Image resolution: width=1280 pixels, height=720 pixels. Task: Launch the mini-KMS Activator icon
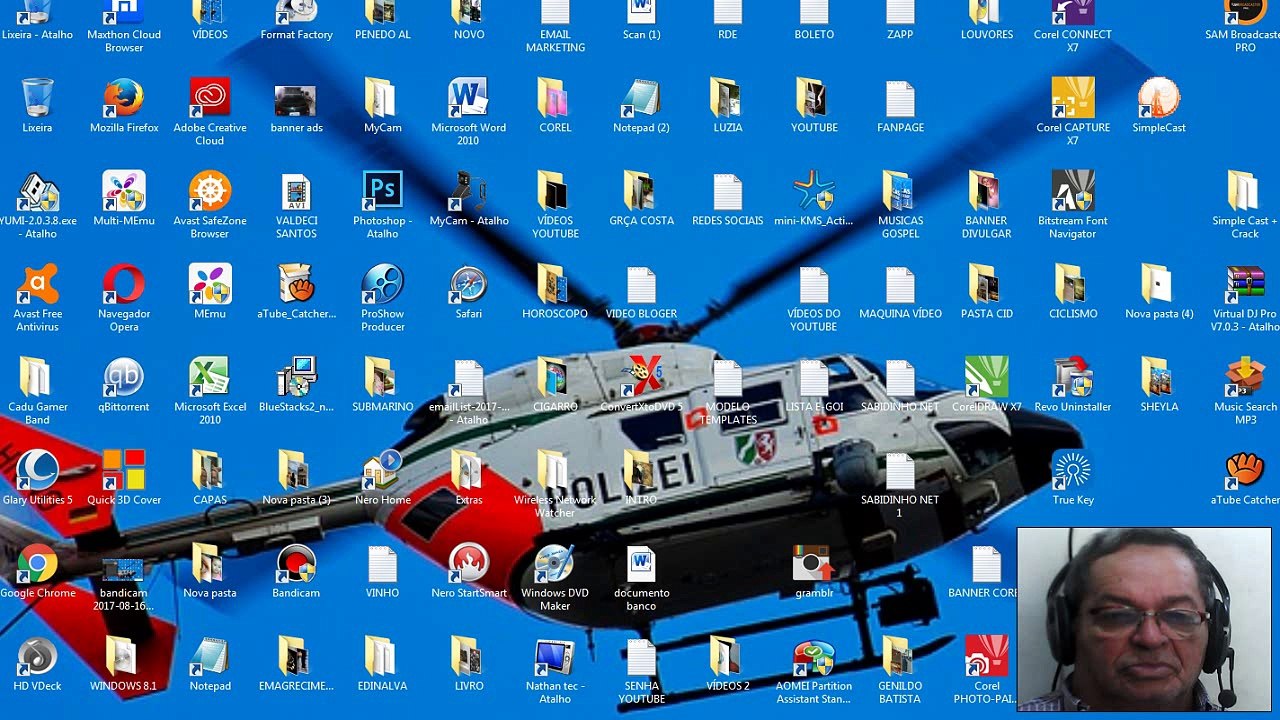click(x=812, y=192)
